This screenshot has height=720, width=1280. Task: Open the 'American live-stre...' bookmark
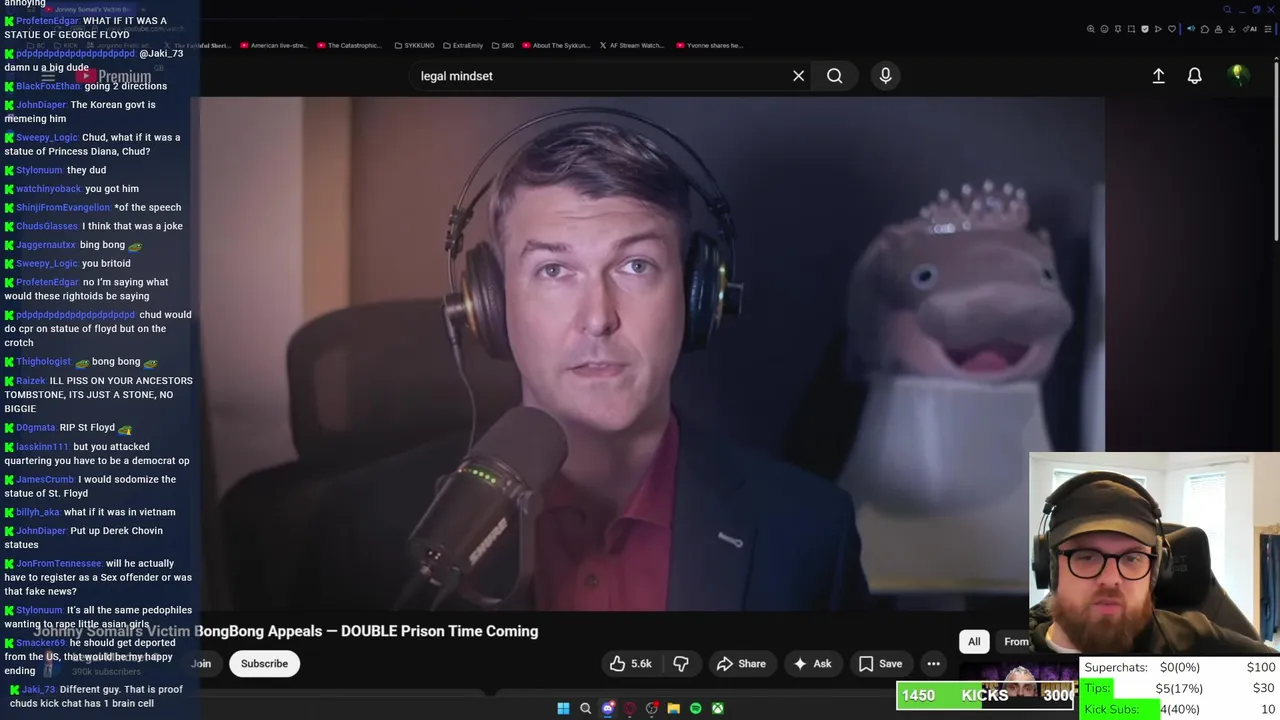[273, 45]
